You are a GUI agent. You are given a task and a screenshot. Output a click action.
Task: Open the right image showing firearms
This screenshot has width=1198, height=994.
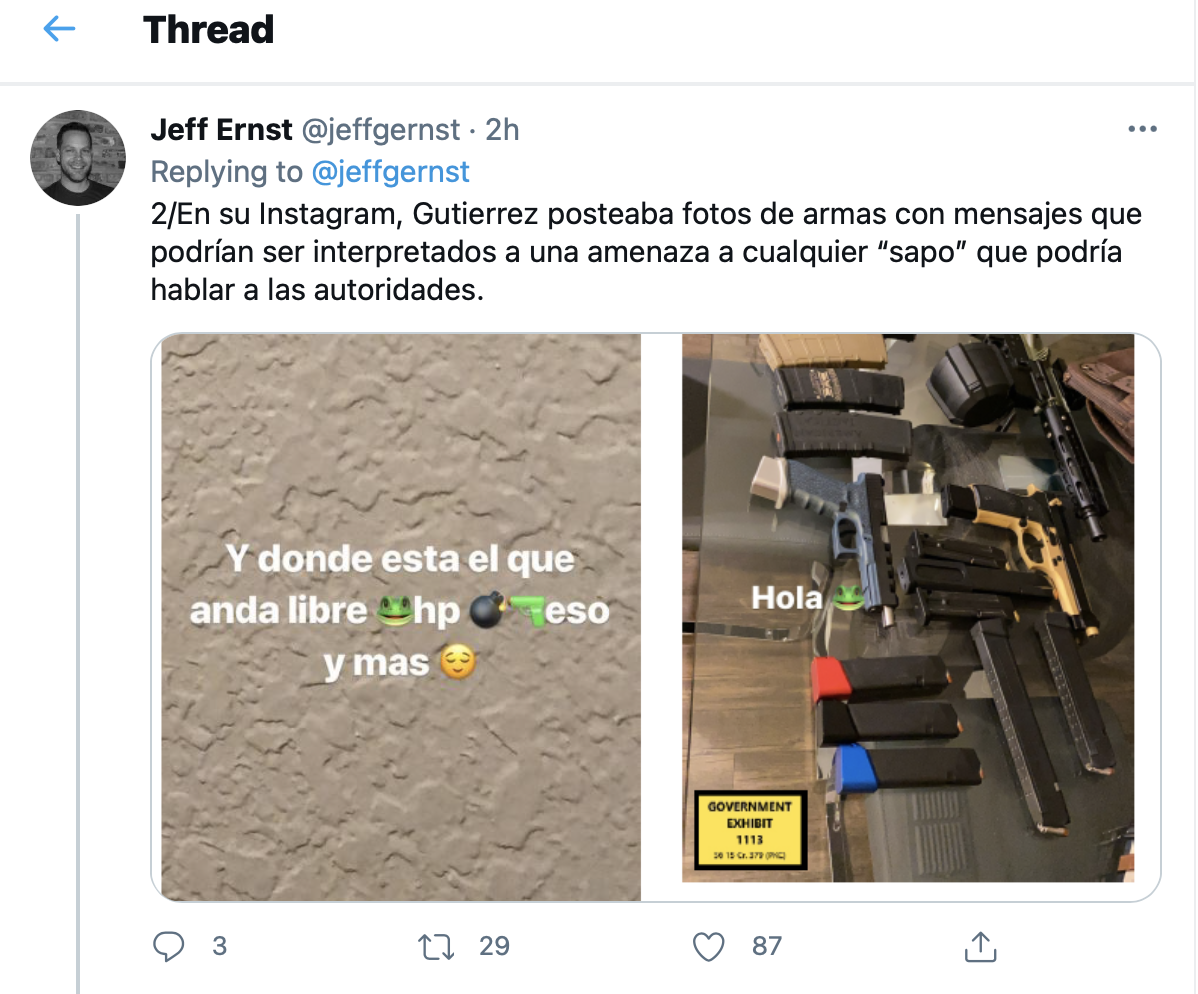908,608
